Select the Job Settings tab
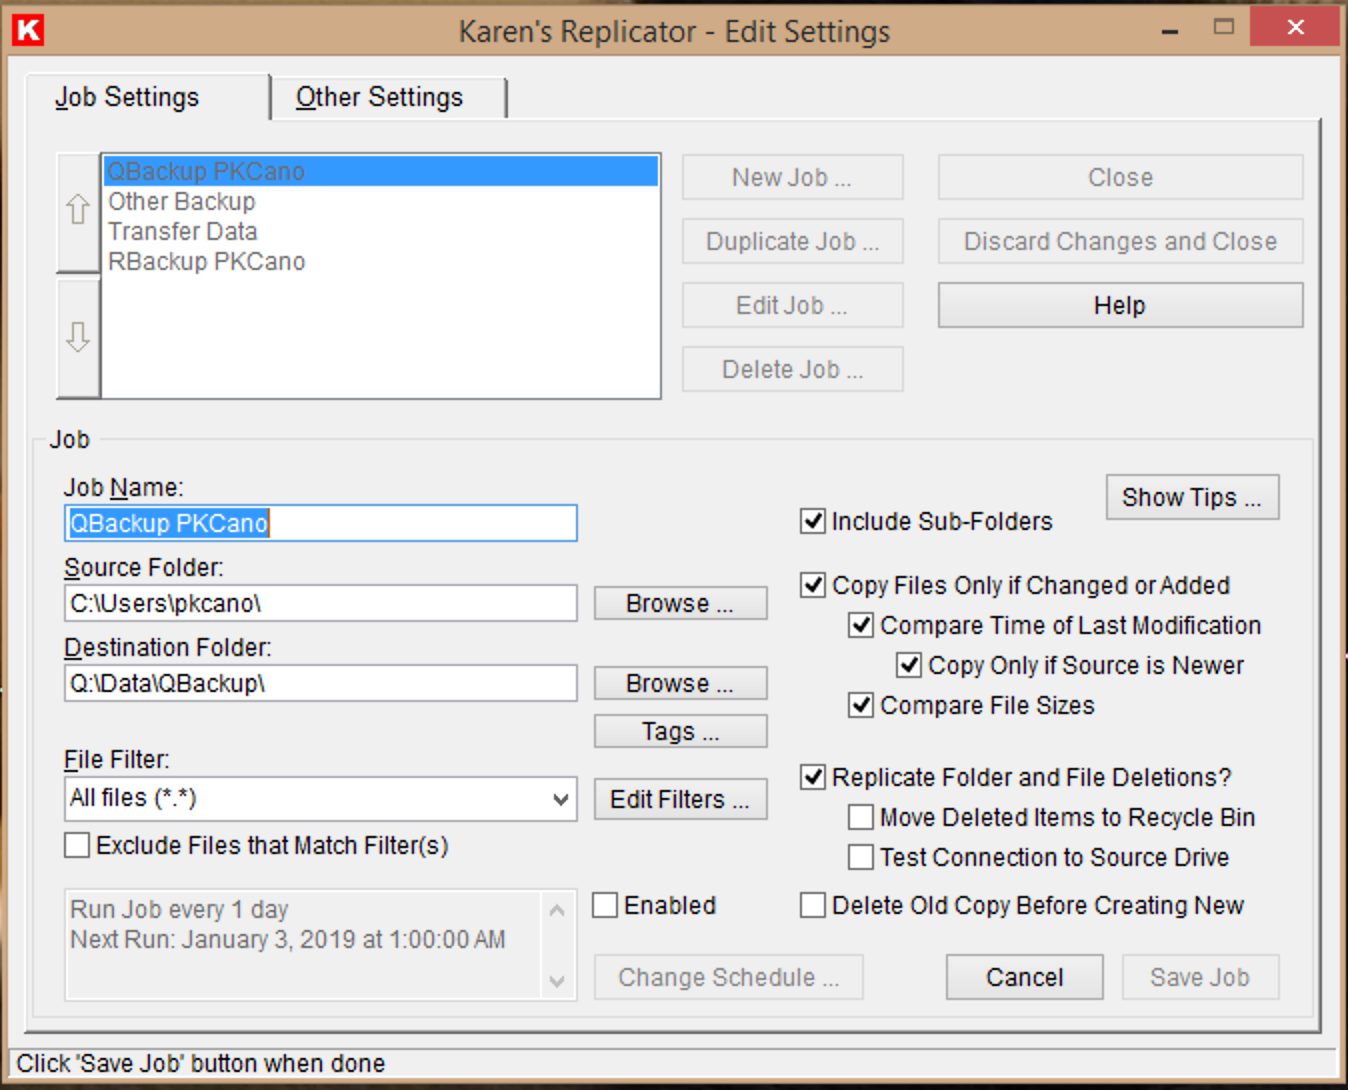Viewport: 1348px width, 1090px height. (x=127, y=98)
